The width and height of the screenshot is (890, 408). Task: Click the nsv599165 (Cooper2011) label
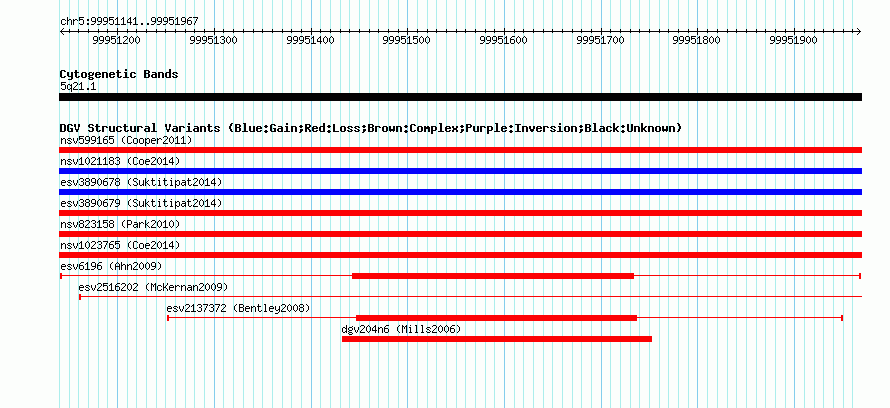126,140
